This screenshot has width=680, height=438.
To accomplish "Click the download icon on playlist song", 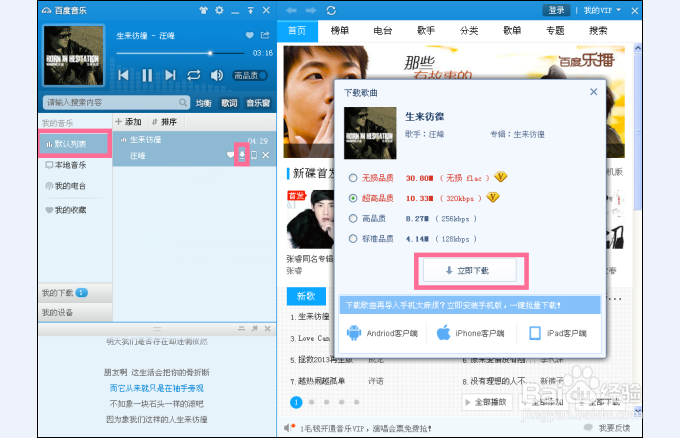I will tap(242, 154).
